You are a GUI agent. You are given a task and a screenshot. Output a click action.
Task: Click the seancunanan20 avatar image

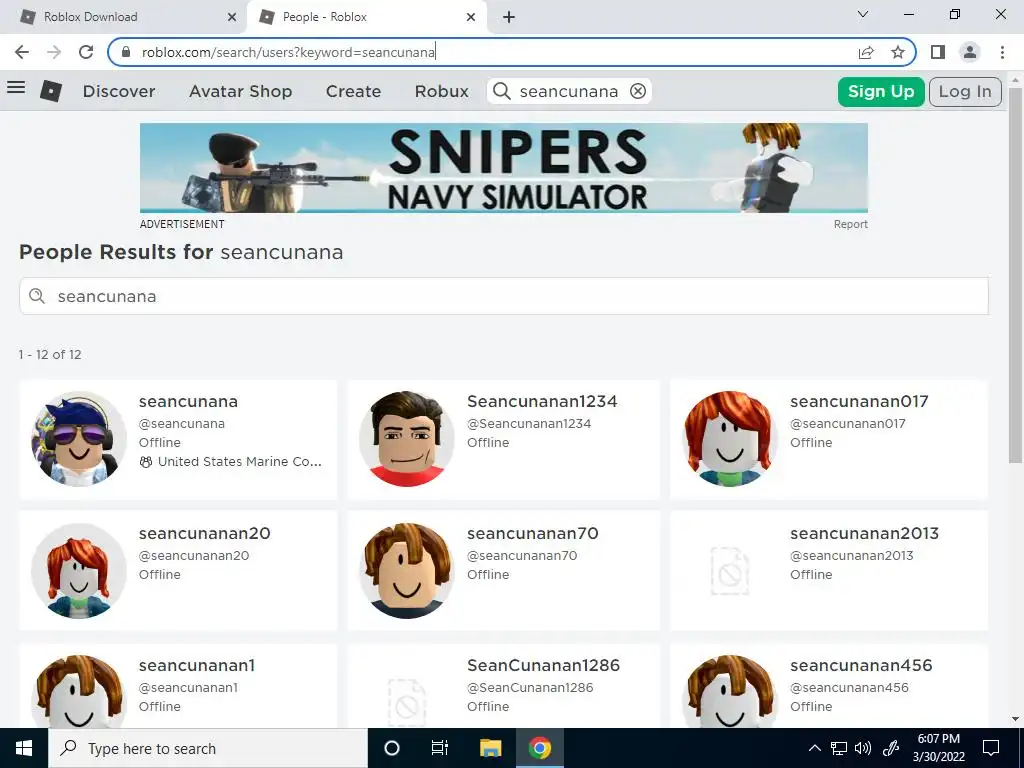pos(78,571)
